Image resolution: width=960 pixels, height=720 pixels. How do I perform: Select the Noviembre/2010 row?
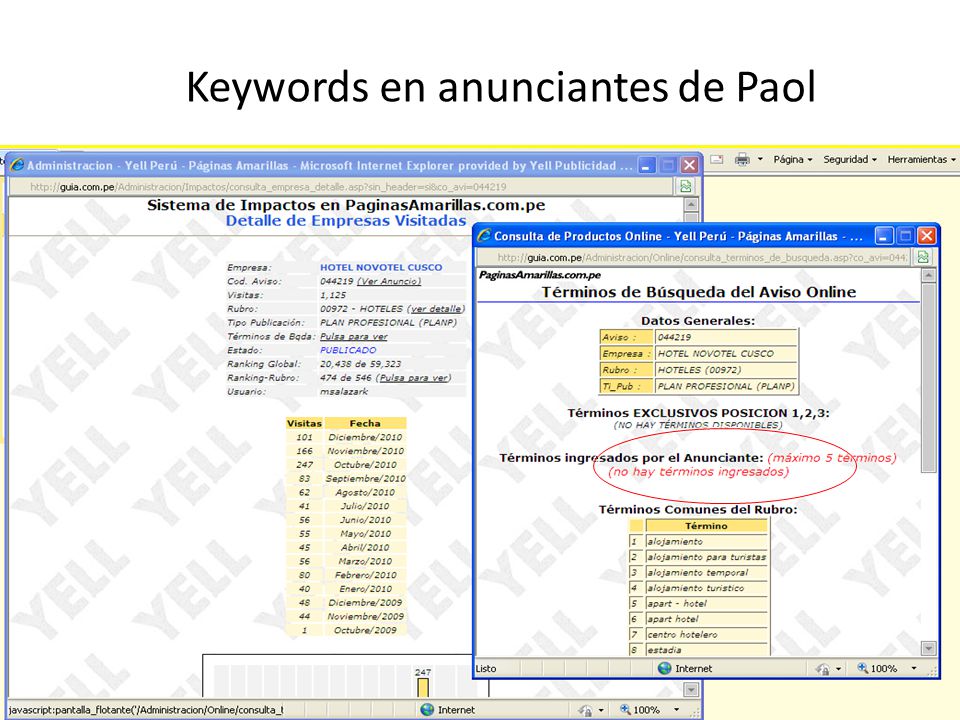[x=346, y=451]
